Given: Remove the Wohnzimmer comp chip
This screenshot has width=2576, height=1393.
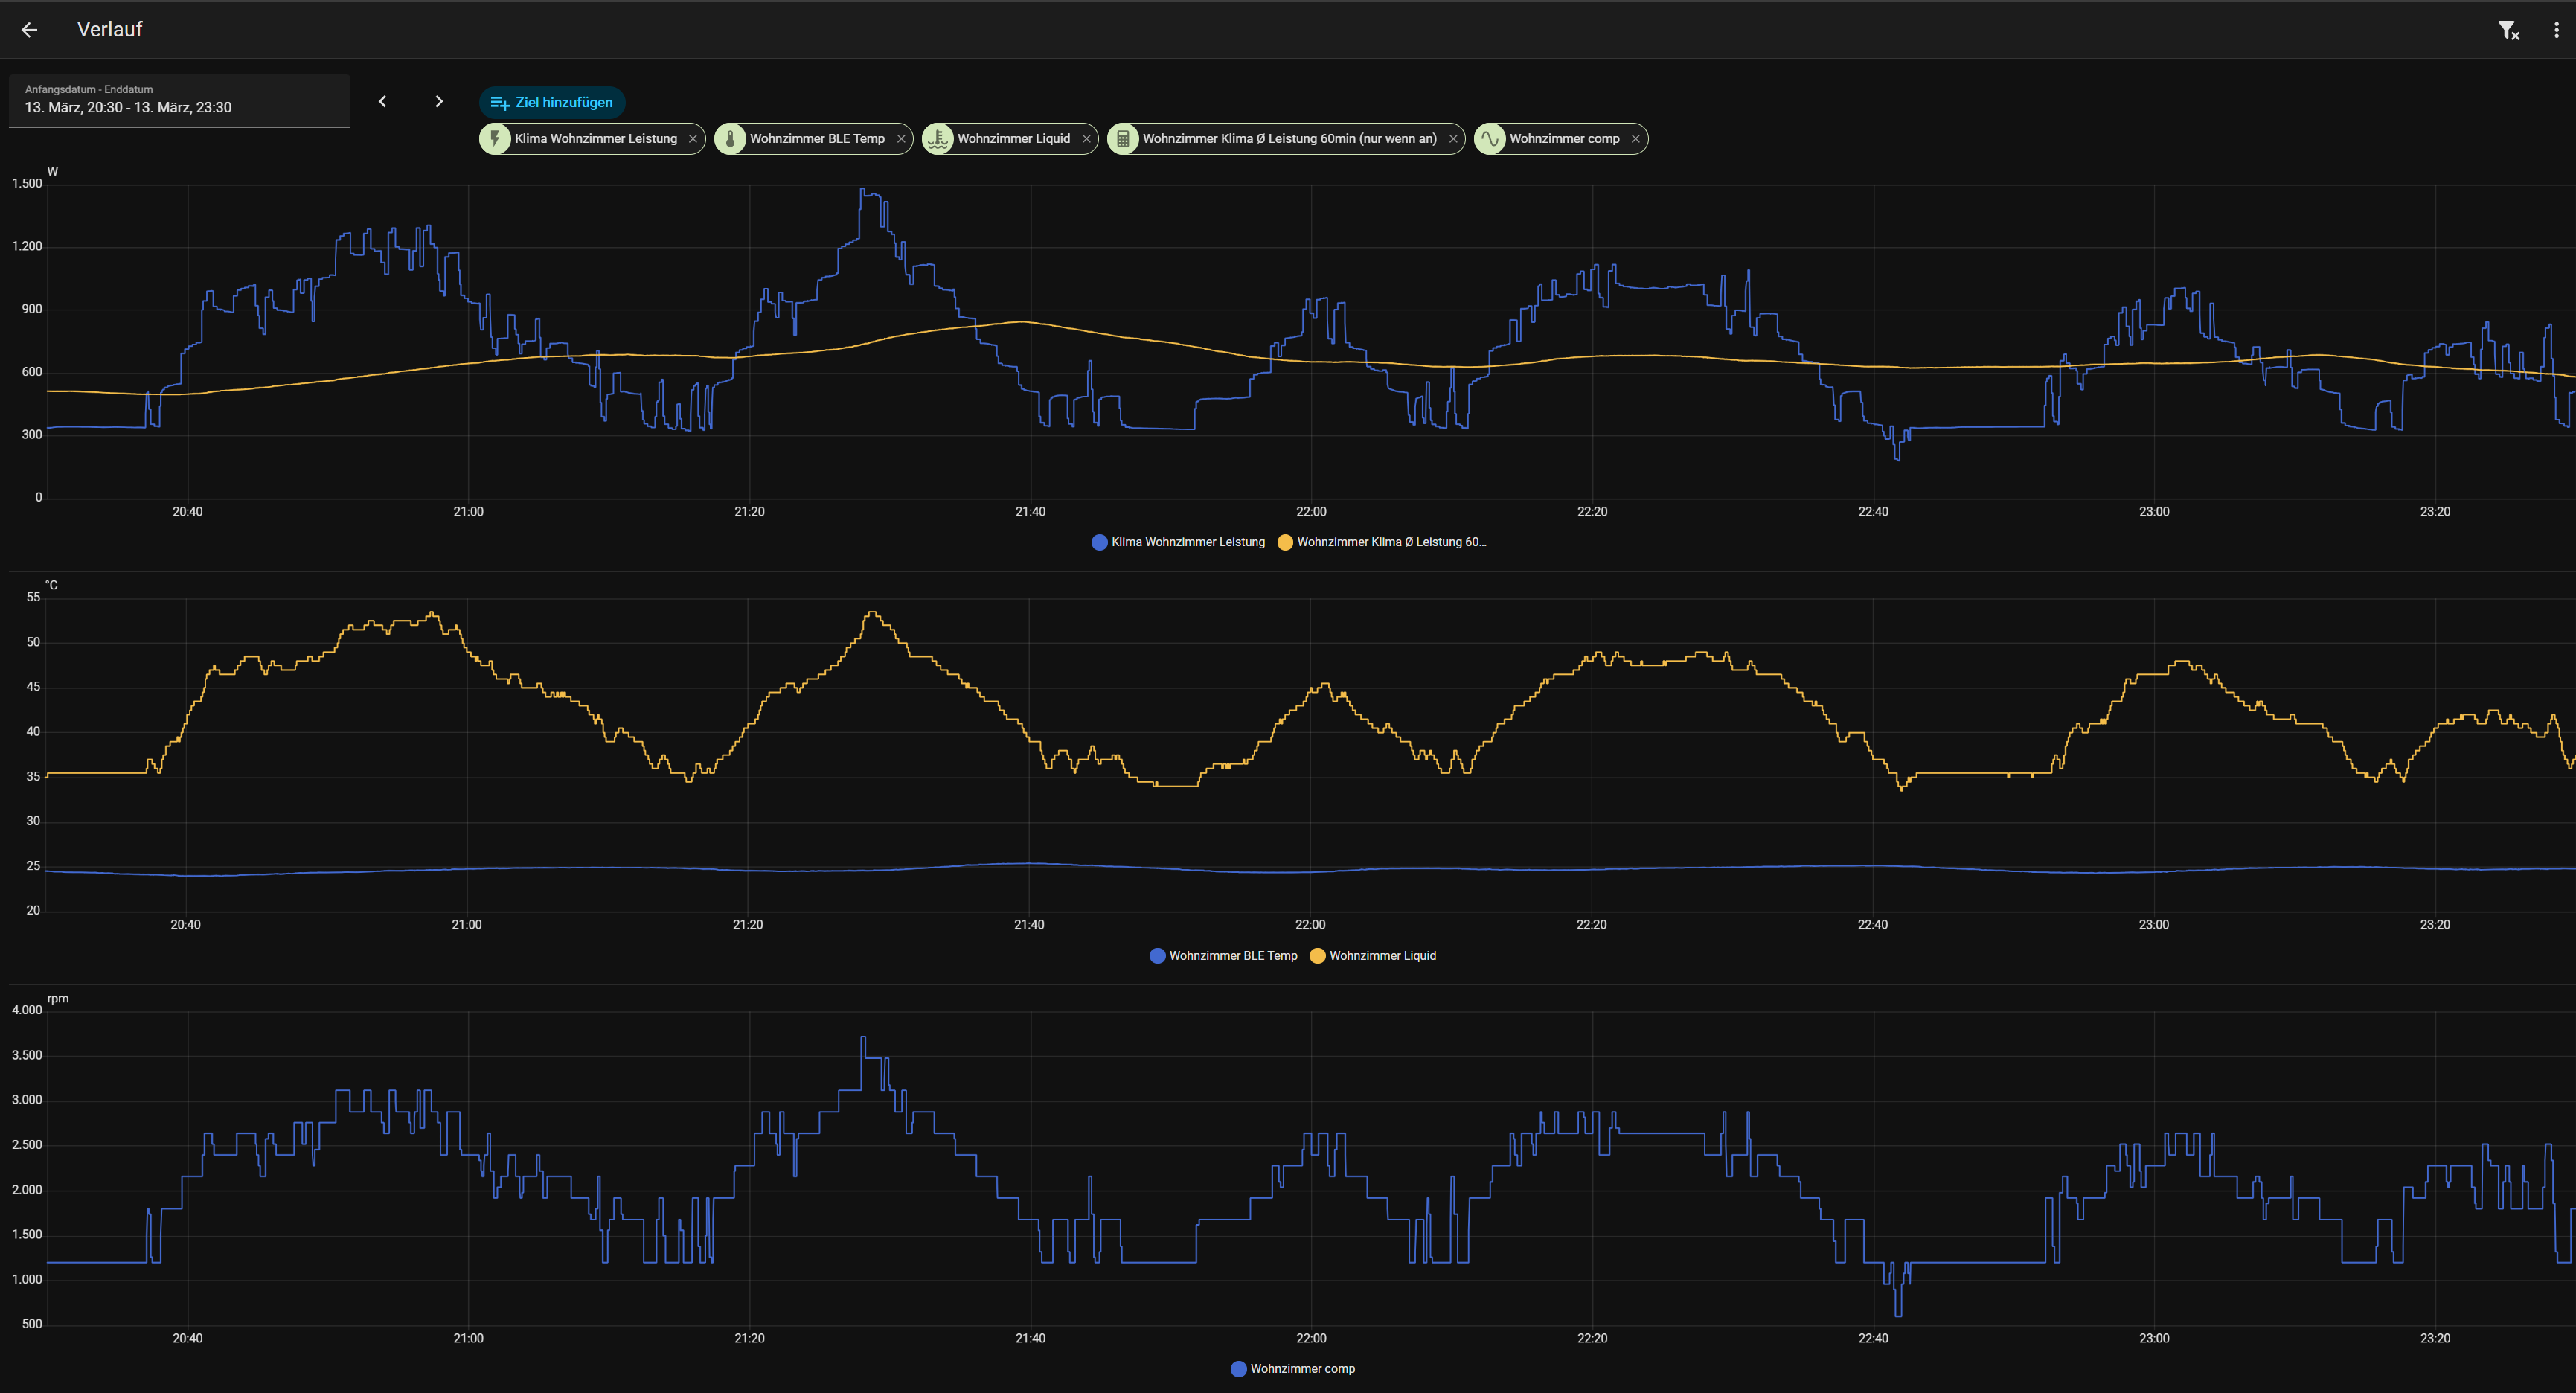Looking at the screenshot, I should pos(1635,139).
